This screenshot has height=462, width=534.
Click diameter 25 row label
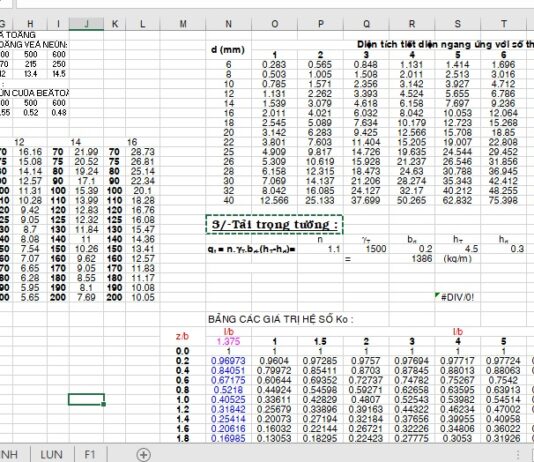tap(229, 152)
